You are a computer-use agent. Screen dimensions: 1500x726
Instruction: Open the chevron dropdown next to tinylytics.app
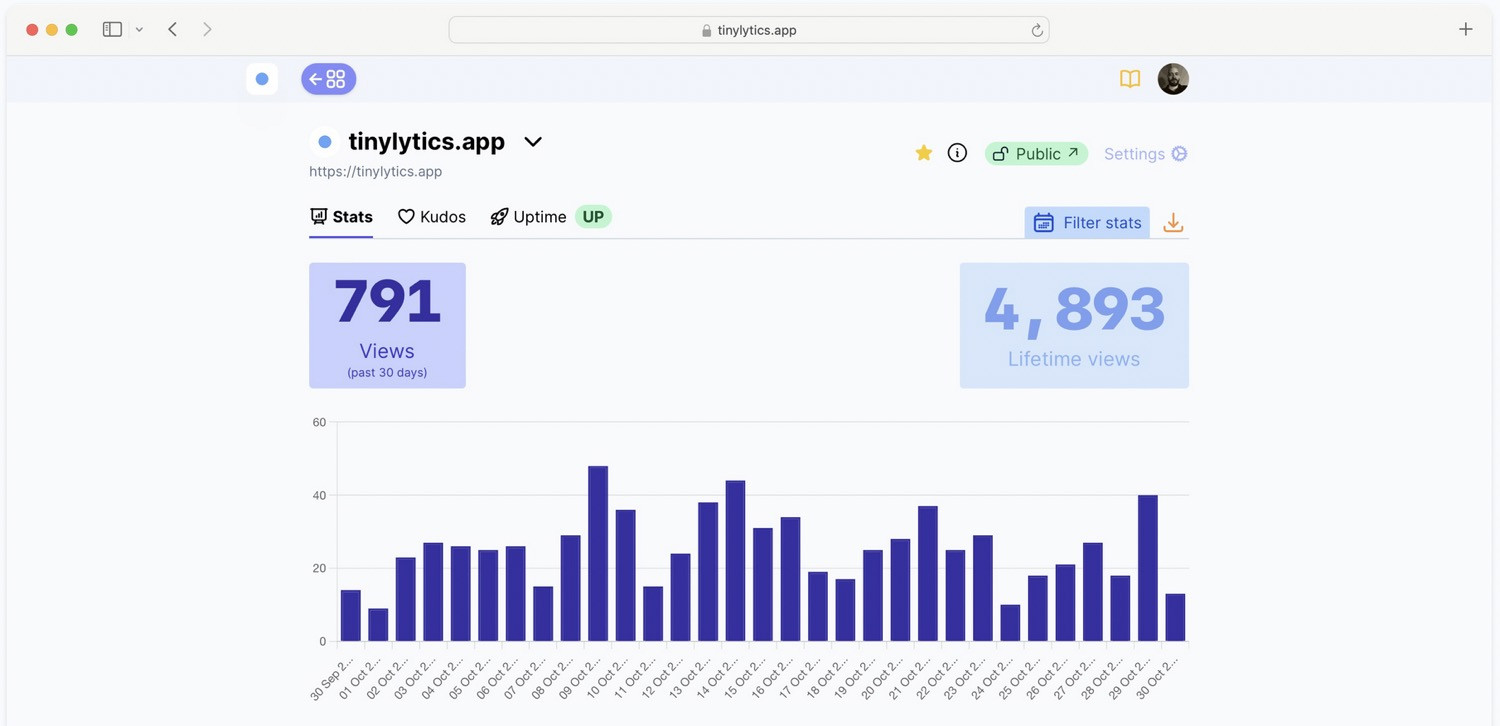coord(532,142)
